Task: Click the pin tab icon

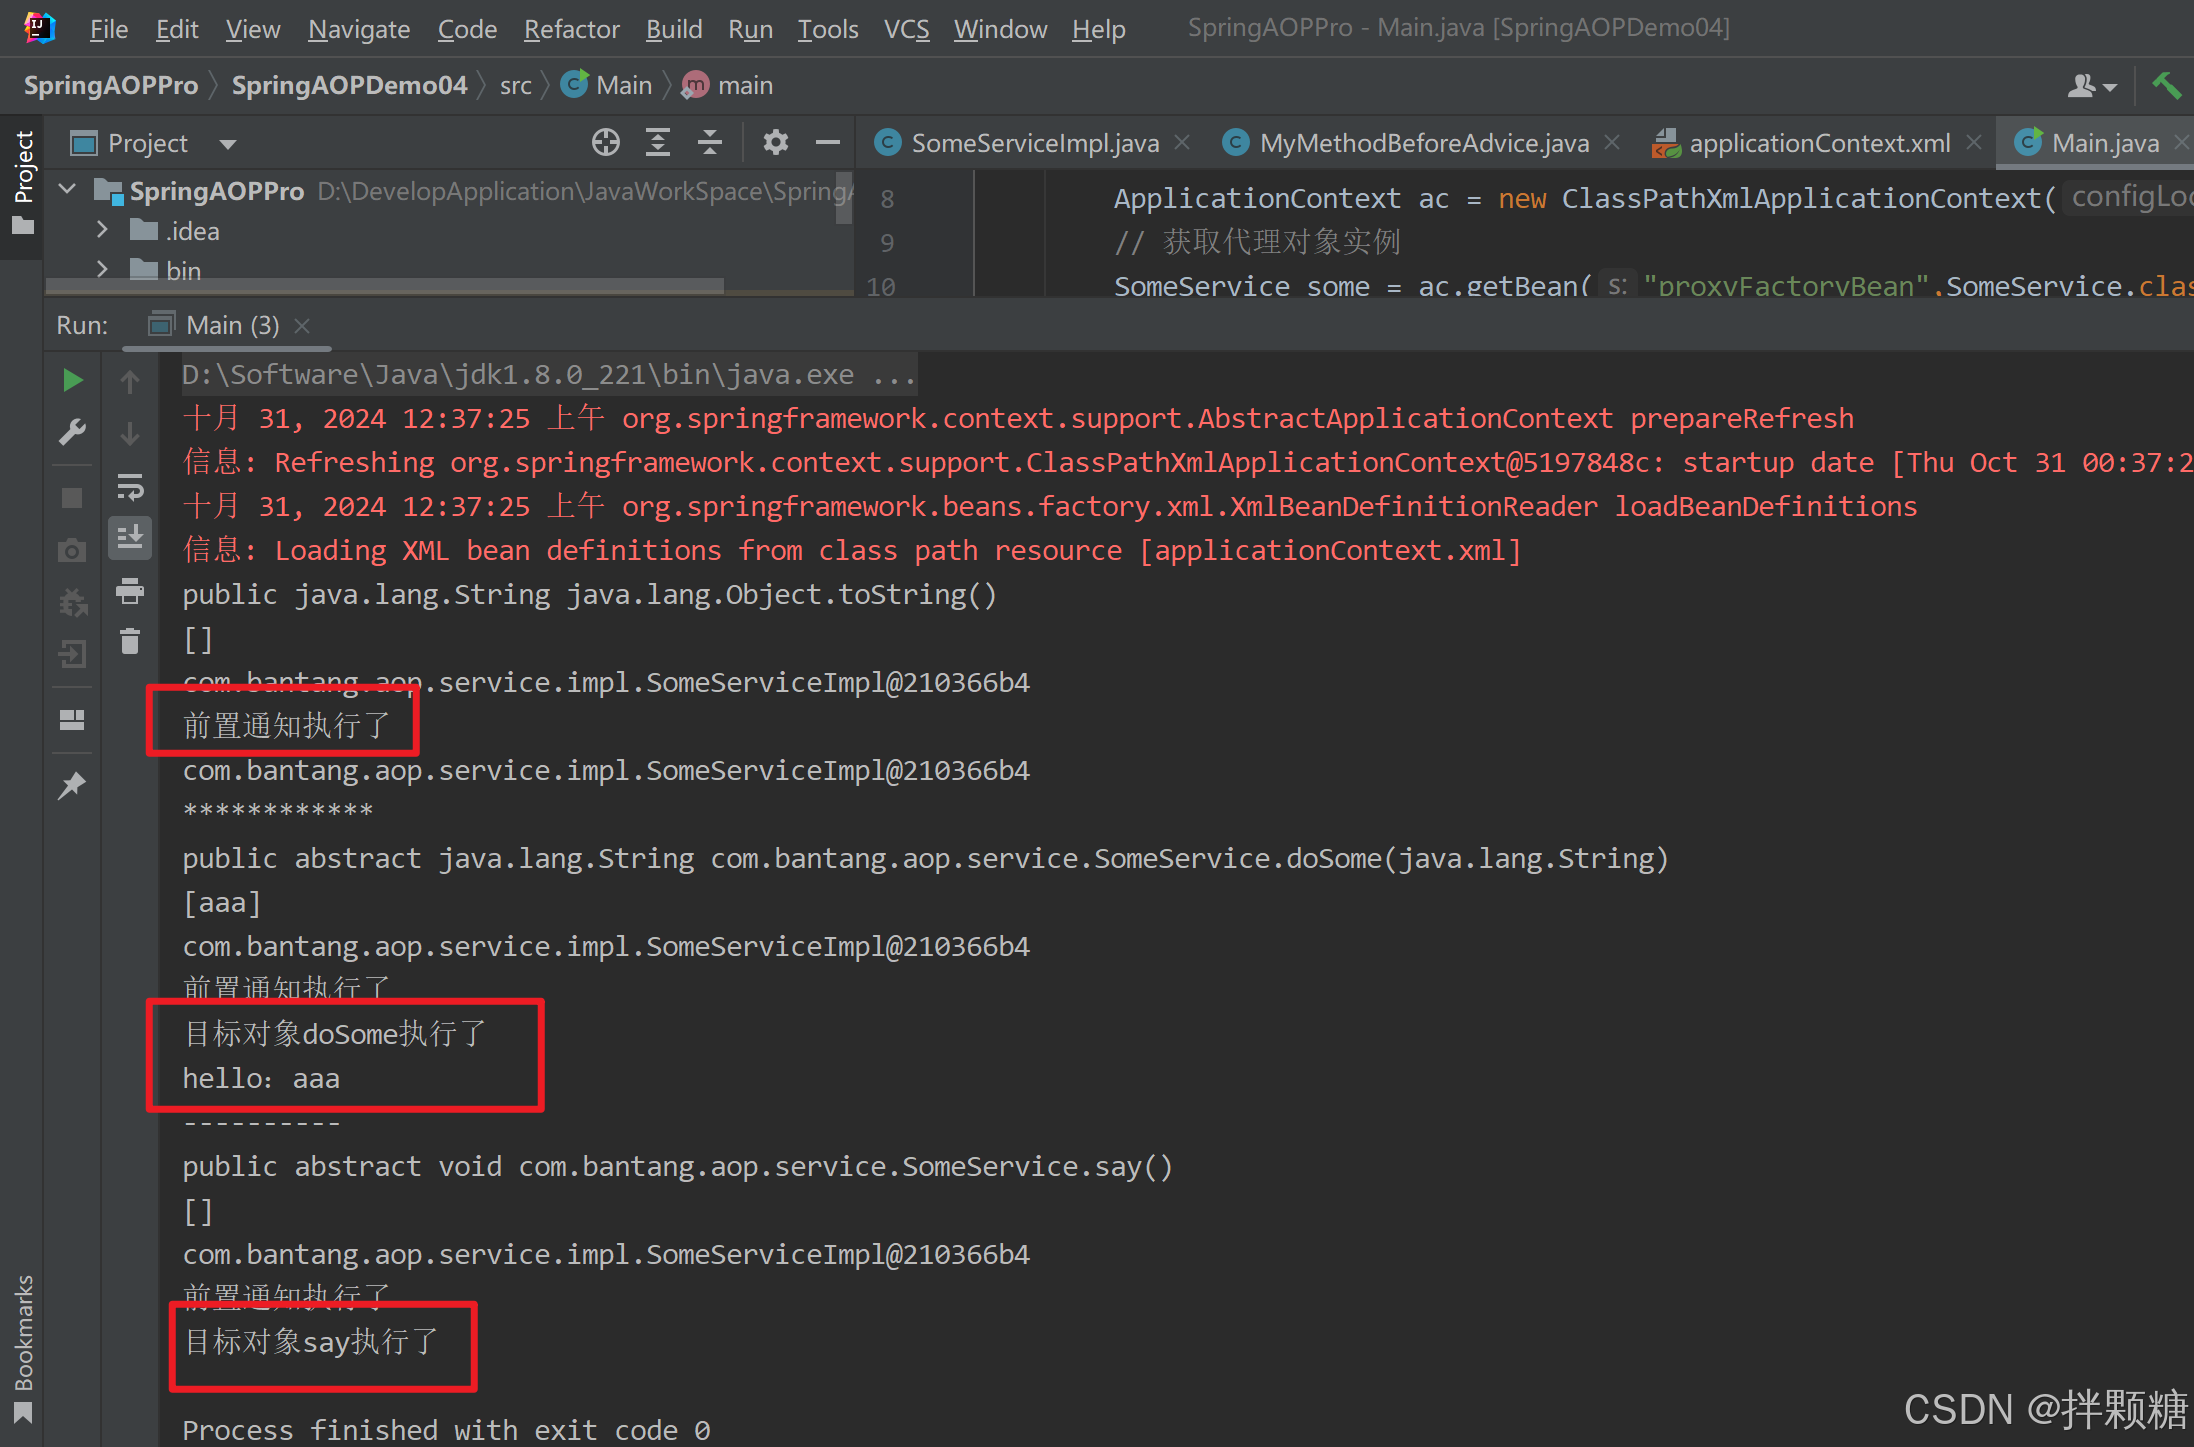Action: tap(72, 786)
